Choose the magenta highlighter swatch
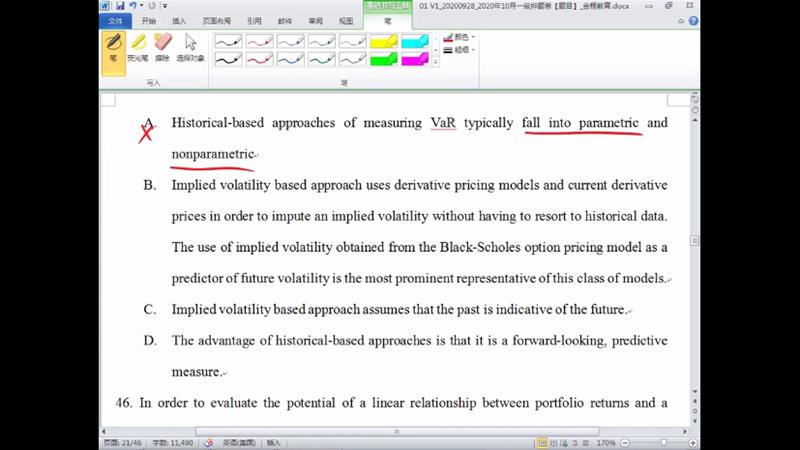 coord(415,59)
